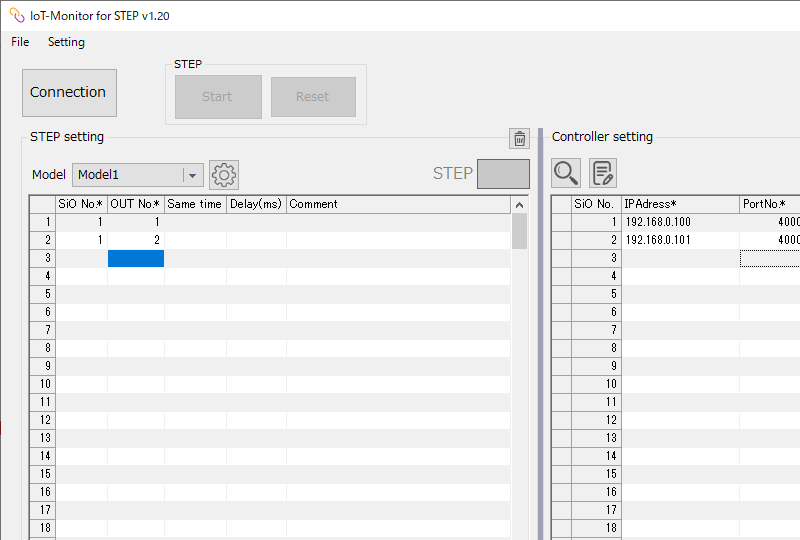
Task: Click the STEP Reset button
Action: (x=313, y=97)
